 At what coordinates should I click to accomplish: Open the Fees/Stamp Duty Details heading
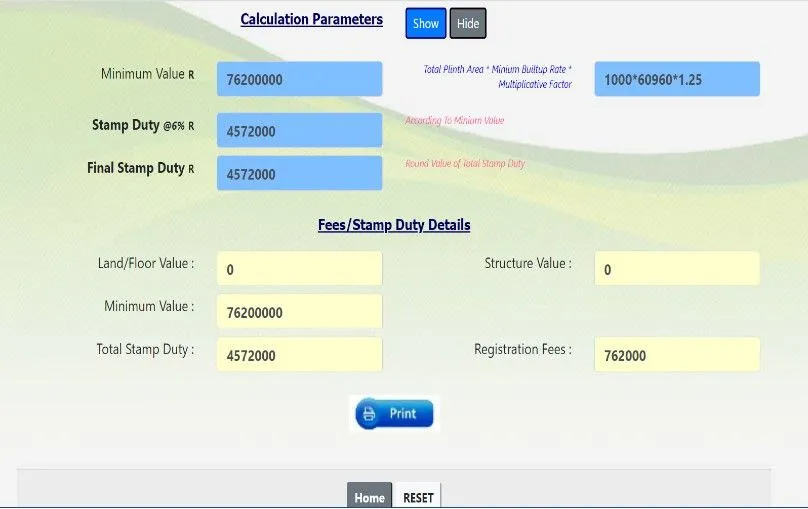pos(394,225)
